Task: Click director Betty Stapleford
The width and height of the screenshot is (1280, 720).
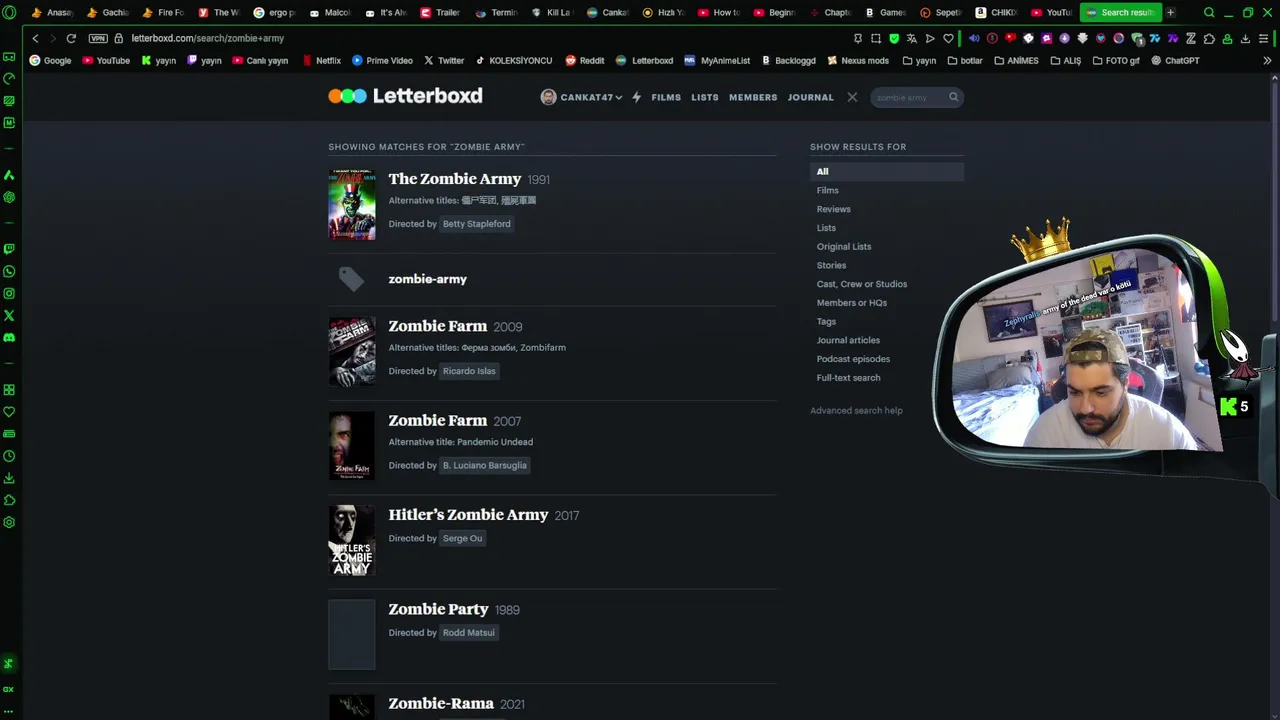Action: pos(476,224)
